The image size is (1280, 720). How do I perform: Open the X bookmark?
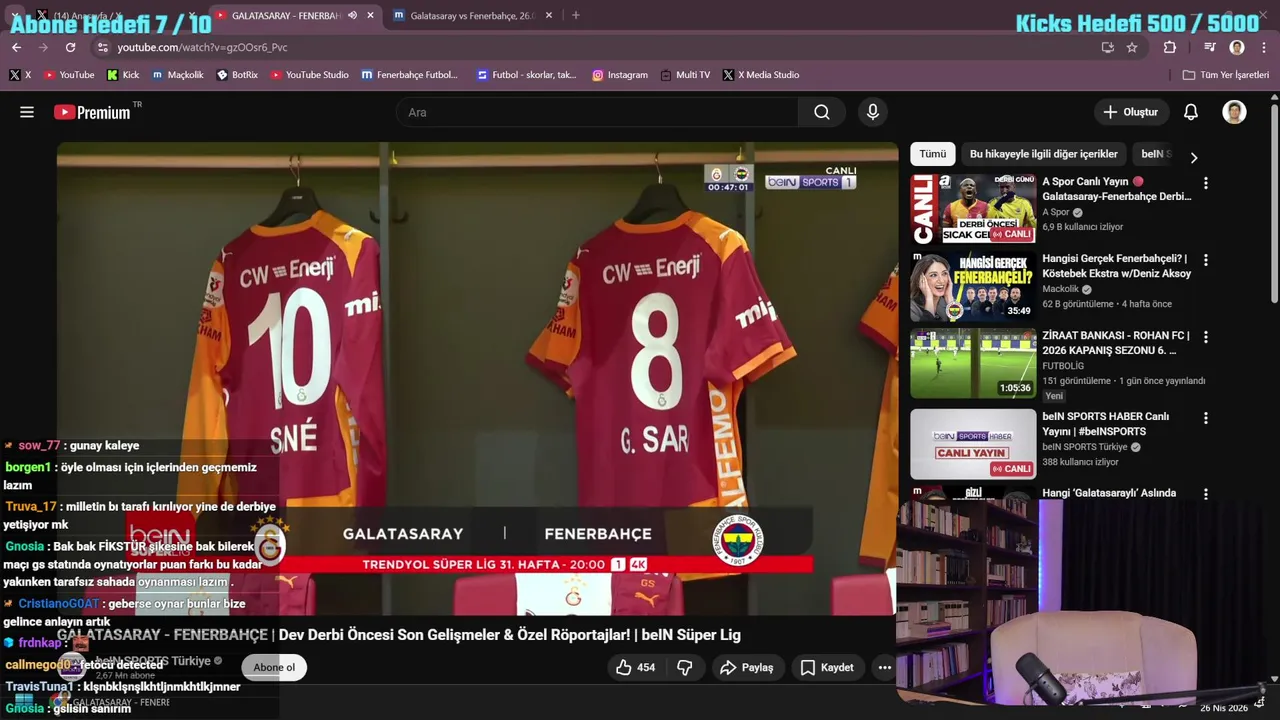[20, 75]
